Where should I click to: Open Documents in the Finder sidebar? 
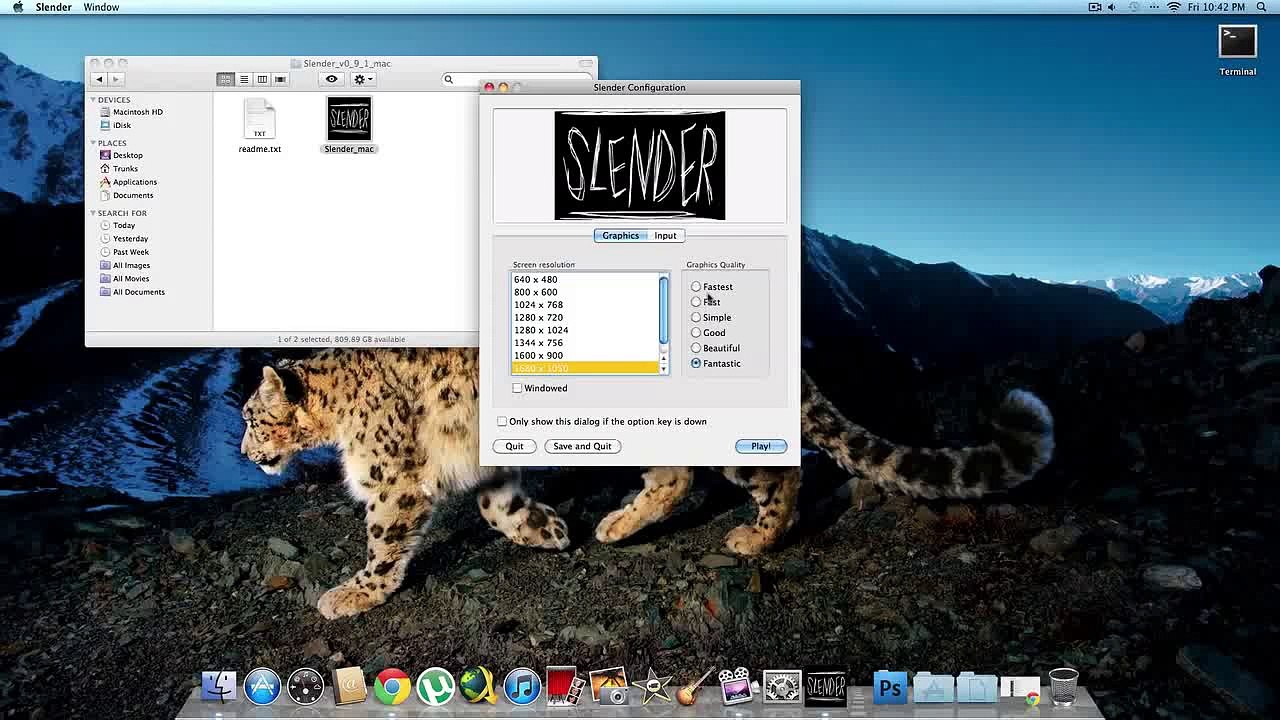pyautogui.click(x=126, y=195)
